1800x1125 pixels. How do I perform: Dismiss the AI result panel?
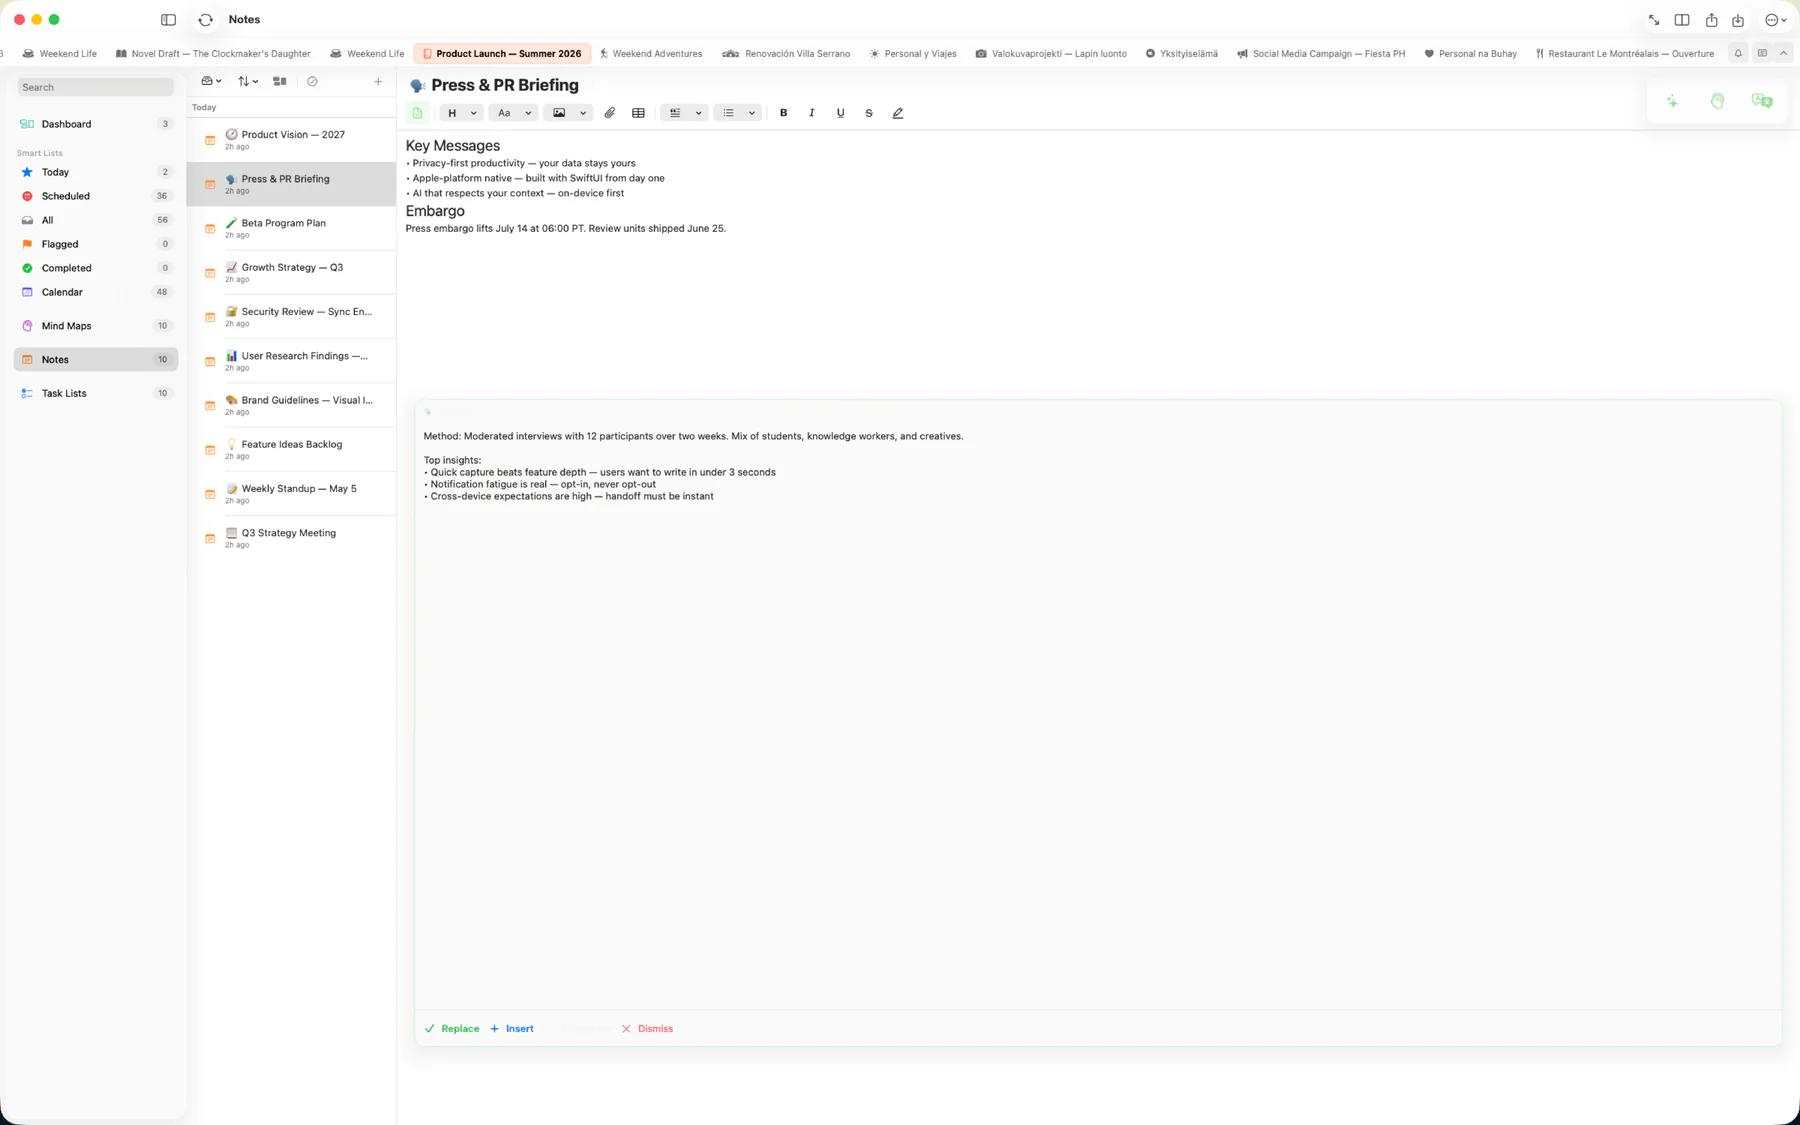(647, 1029)
